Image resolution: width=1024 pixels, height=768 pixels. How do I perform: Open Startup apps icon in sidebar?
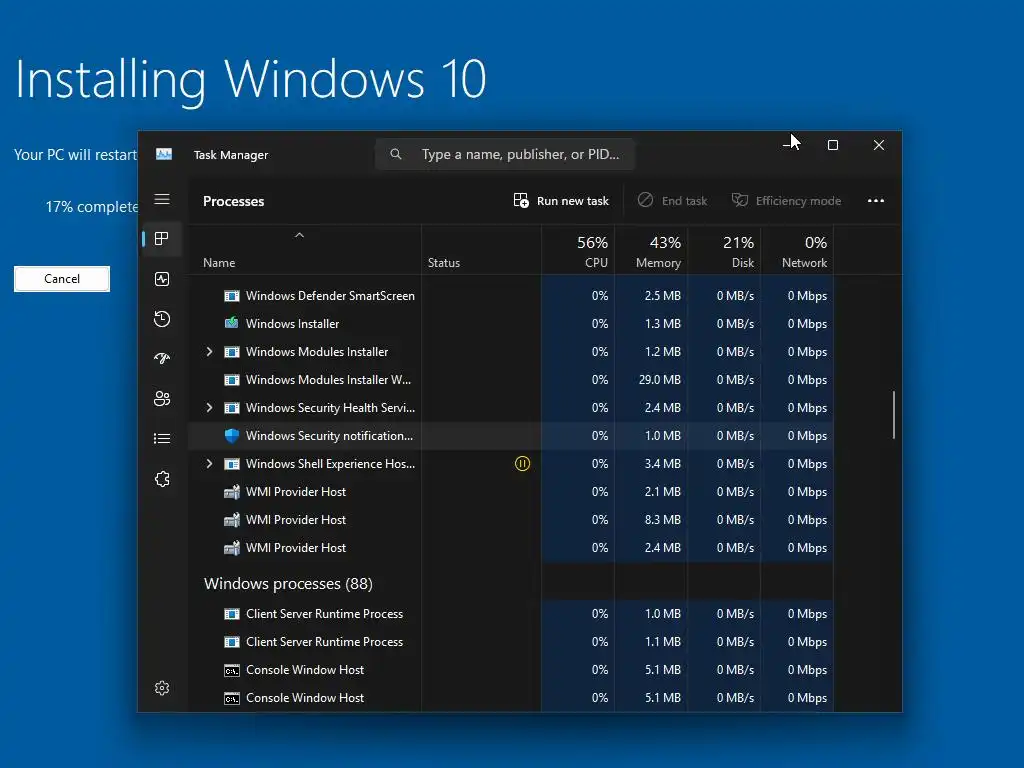tap(162, 358)
